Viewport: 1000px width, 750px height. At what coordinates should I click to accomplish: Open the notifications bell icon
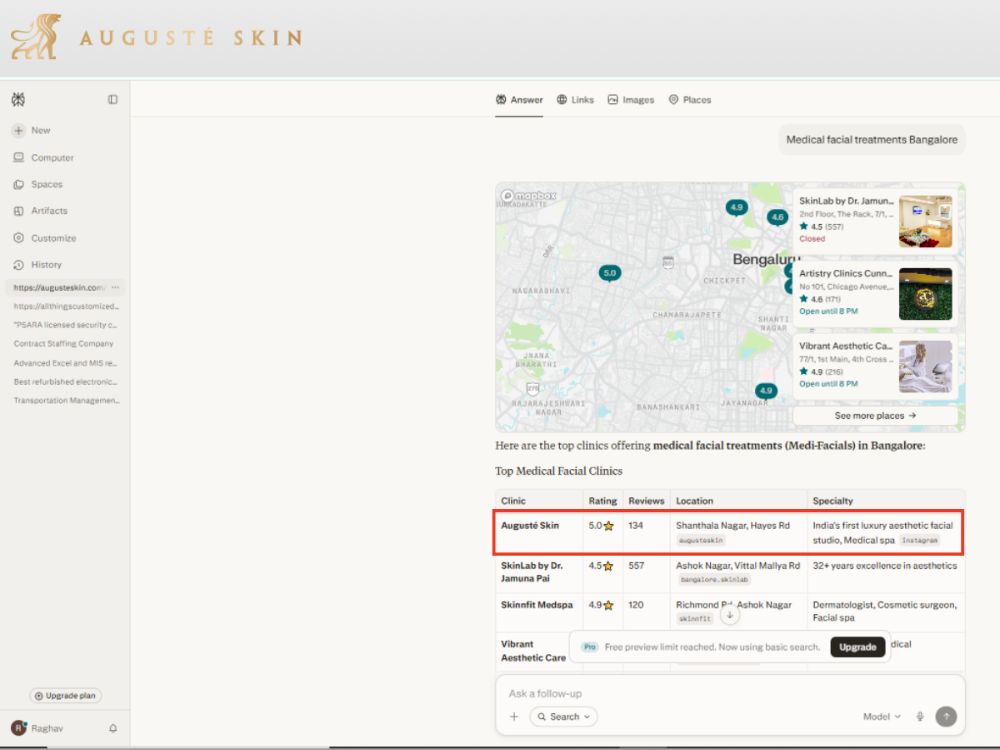pos(113,728)
